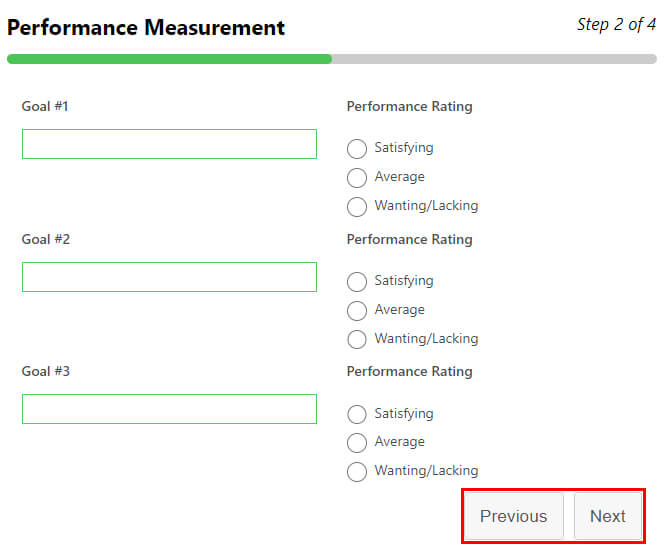Activate the Goal #3 text field

coord(169,409)
